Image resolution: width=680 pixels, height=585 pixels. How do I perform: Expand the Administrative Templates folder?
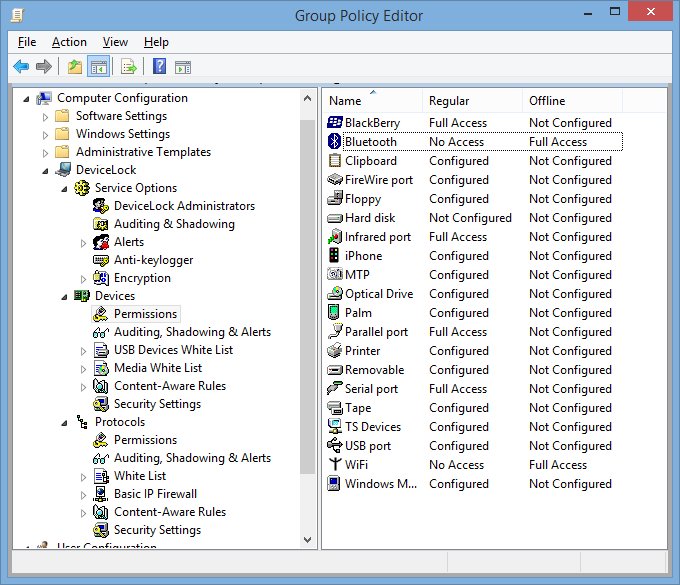(45, 153)
